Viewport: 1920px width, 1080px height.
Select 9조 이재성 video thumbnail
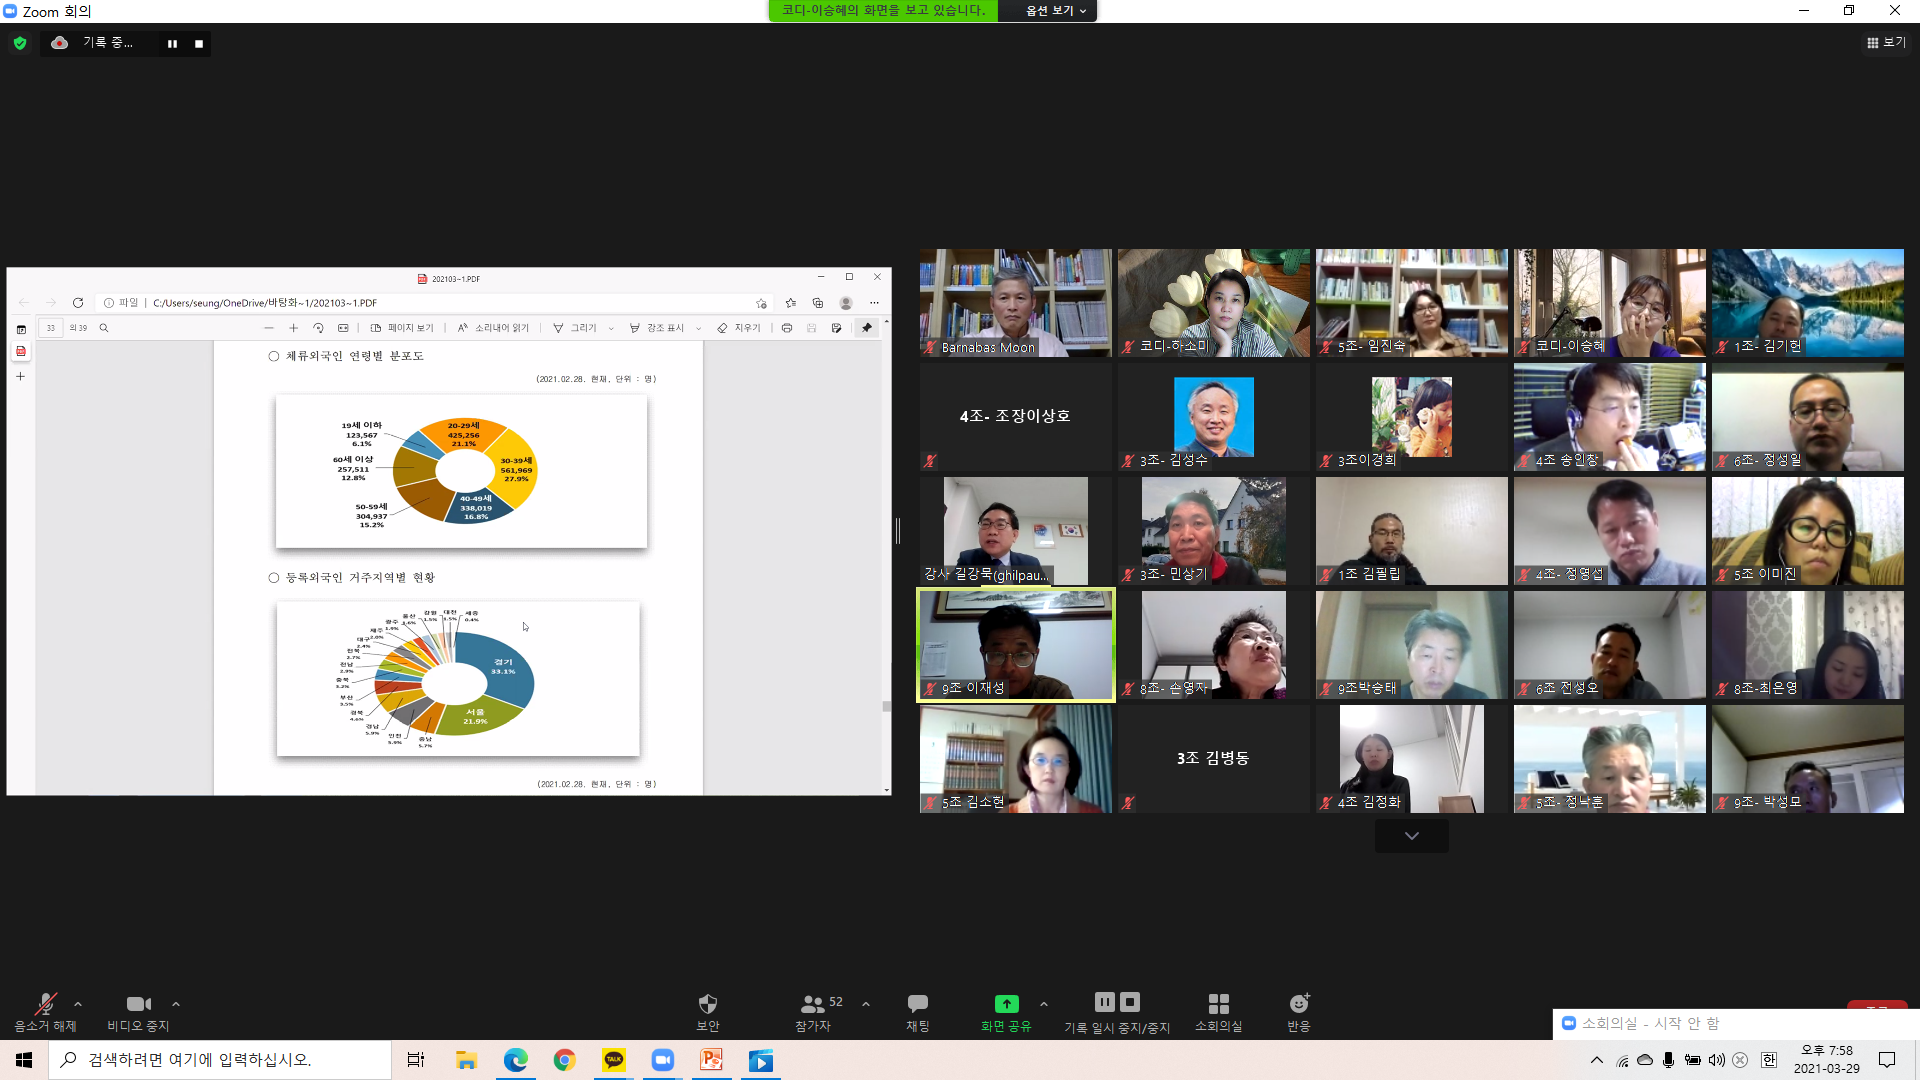1015,645
